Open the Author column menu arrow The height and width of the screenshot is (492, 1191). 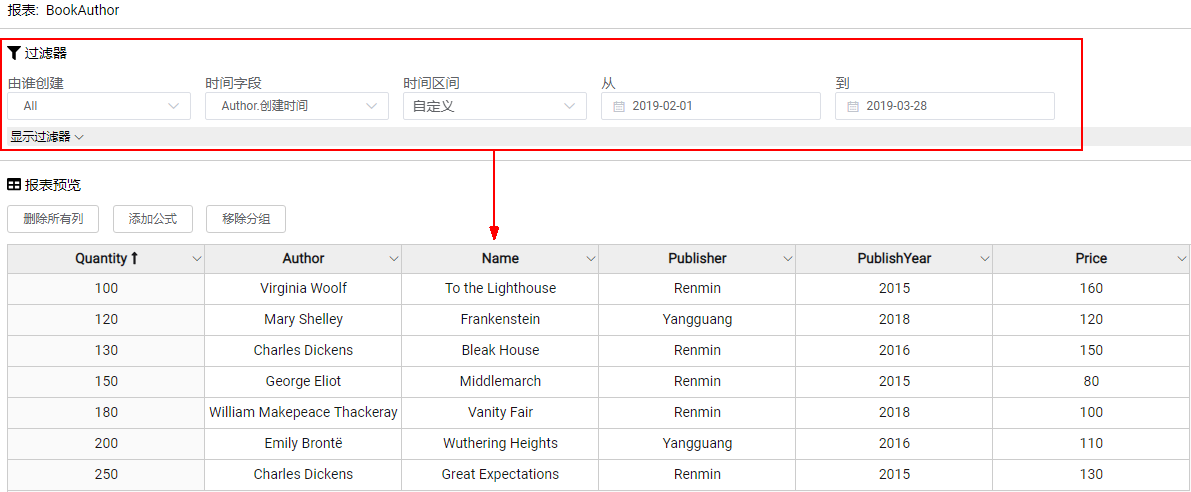(x=393, y=259)
